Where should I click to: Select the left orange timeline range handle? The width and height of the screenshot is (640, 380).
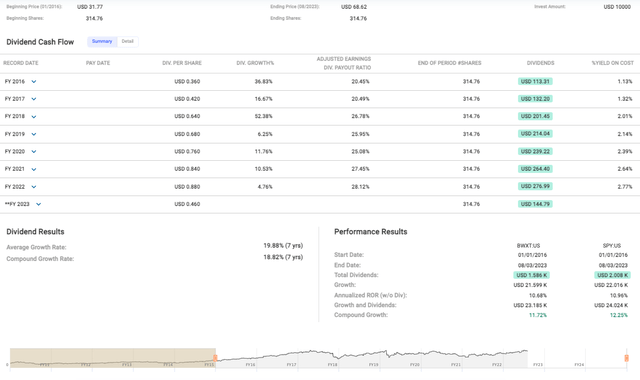click(215, 358)
